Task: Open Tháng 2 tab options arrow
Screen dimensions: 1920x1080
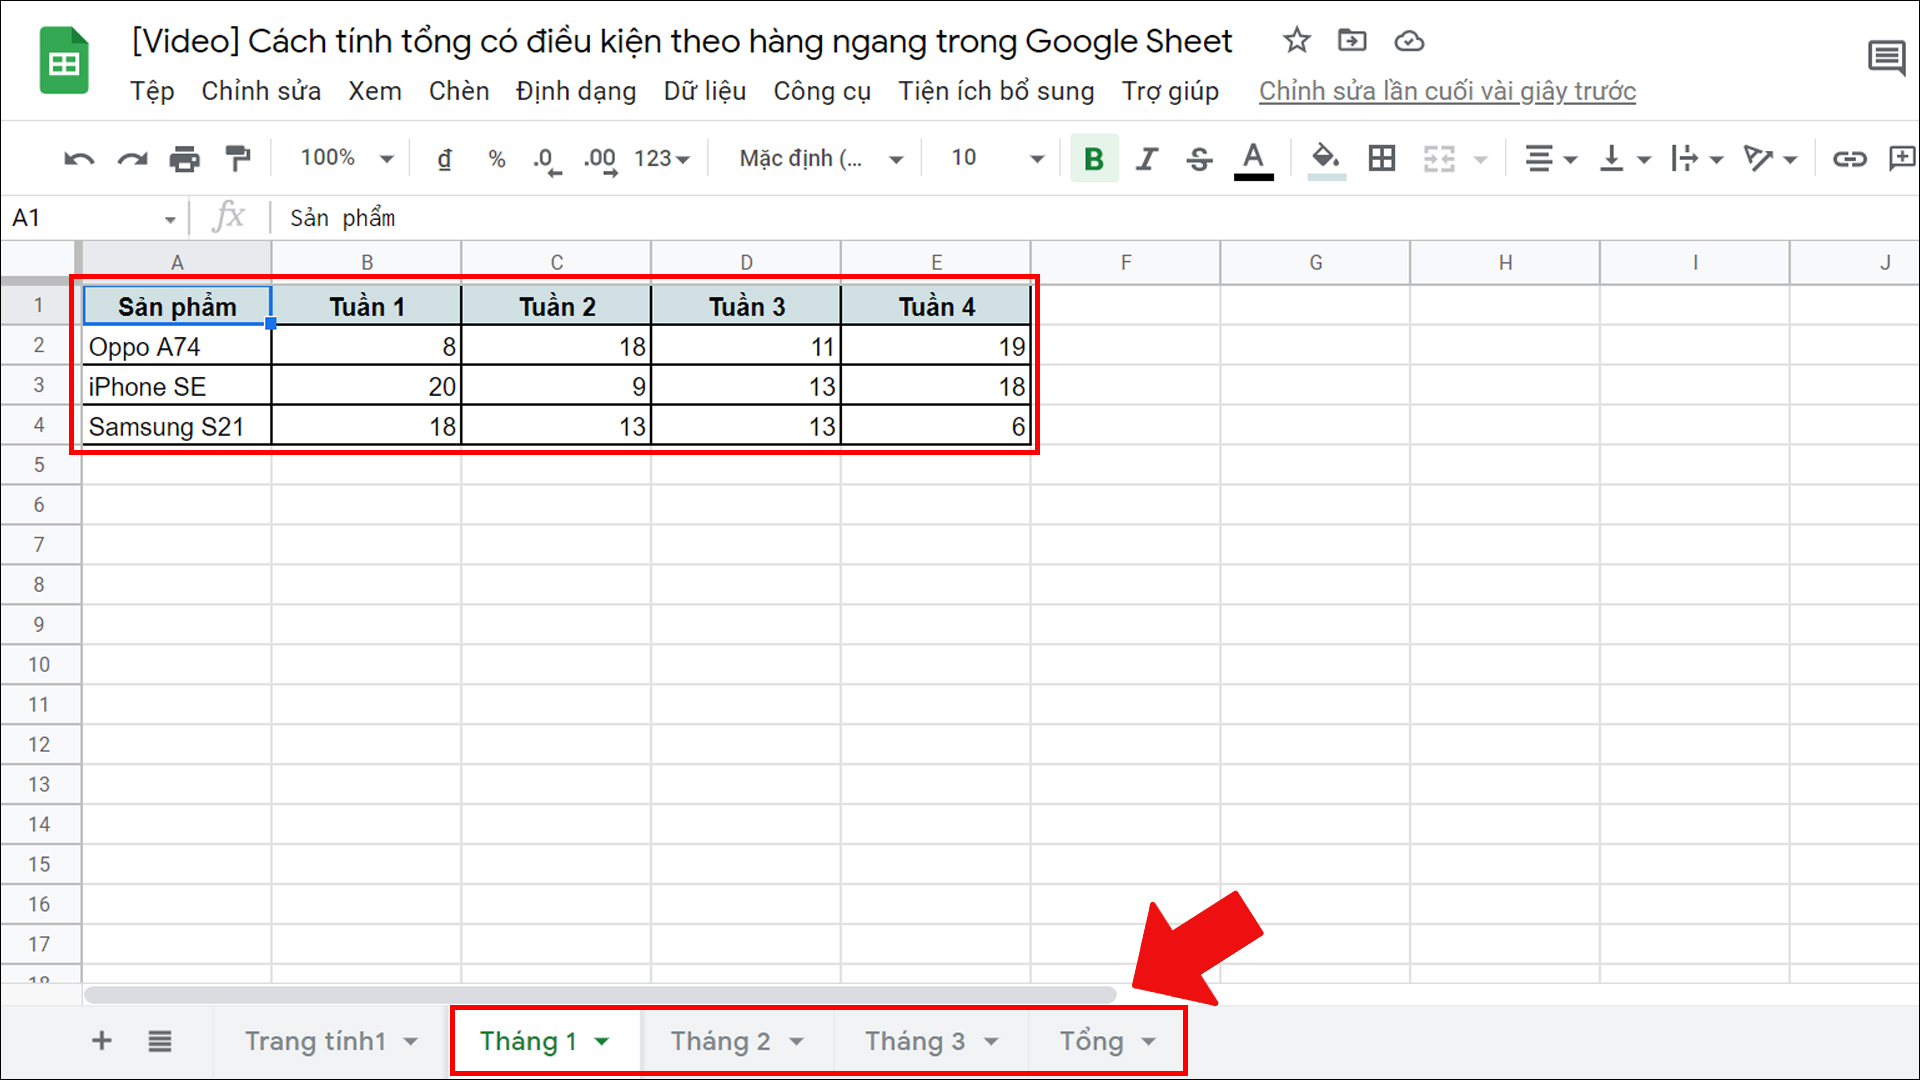Action: point(797,1042)
